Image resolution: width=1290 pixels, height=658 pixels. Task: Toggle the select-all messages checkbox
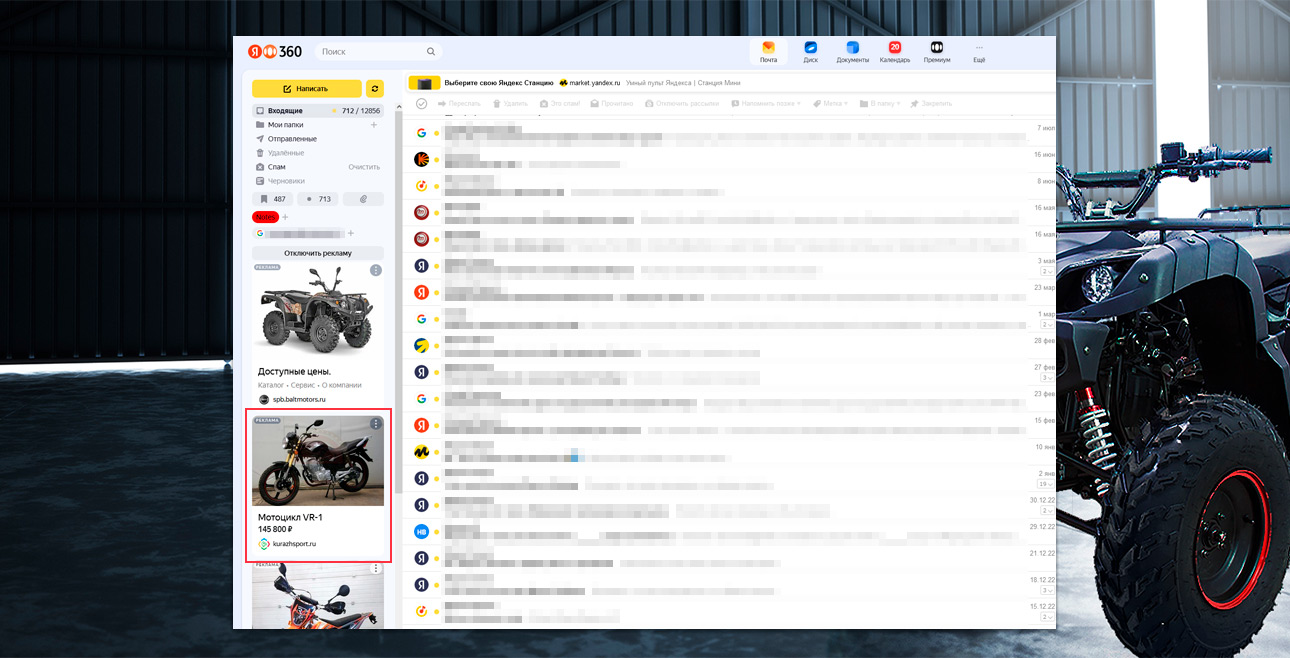point(422,104)
